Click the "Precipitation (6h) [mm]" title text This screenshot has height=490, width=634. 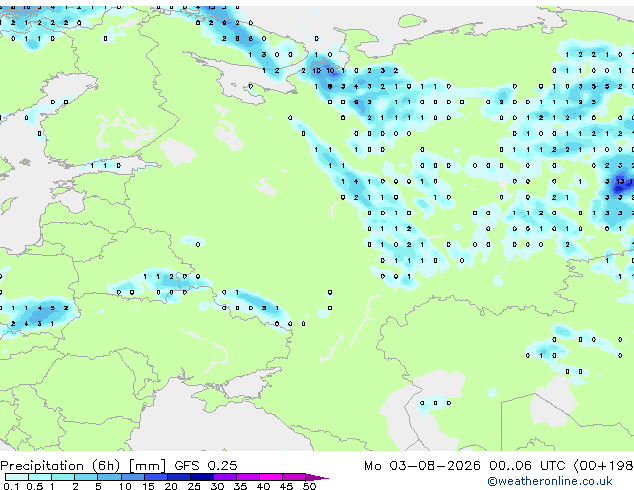[83, 466]
